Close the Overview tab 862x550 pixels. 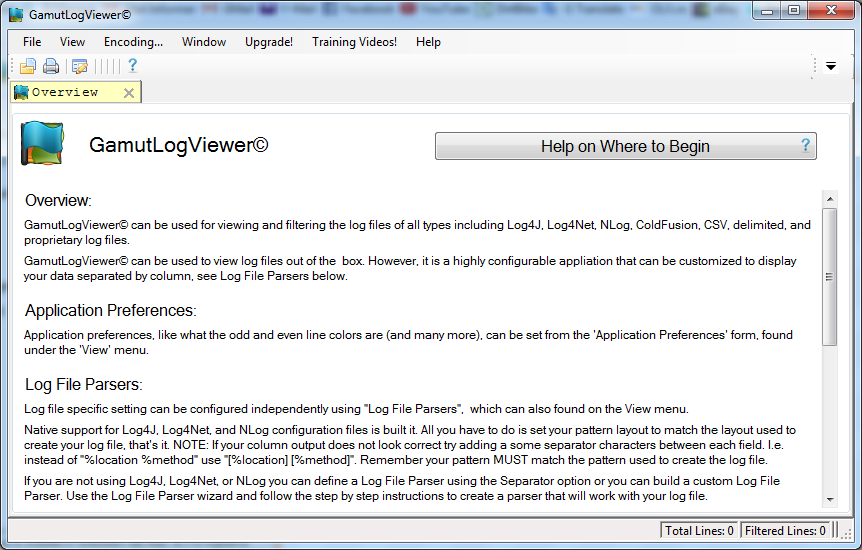pos(128,93)
